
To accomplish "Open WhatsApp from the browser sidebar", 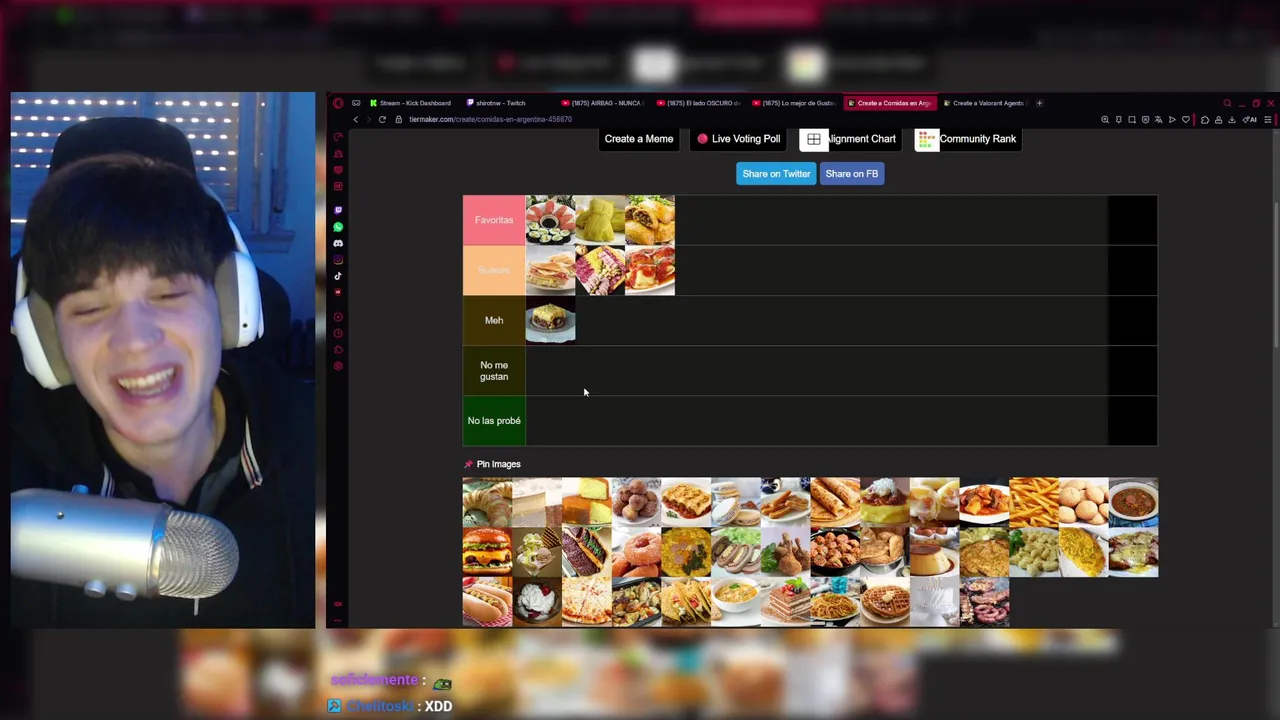I will [338, 227].
